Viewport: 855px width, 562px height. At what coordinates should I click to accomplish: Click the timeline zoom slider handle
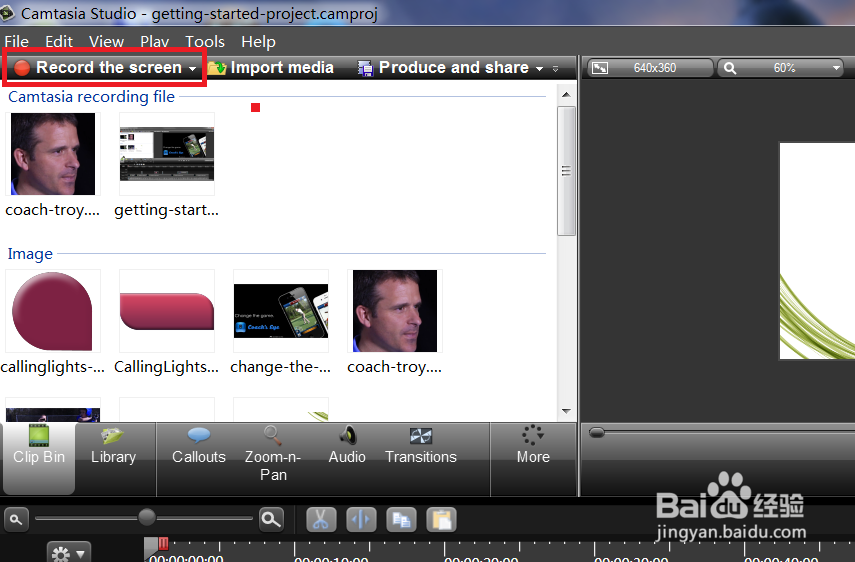pos(147,517)
